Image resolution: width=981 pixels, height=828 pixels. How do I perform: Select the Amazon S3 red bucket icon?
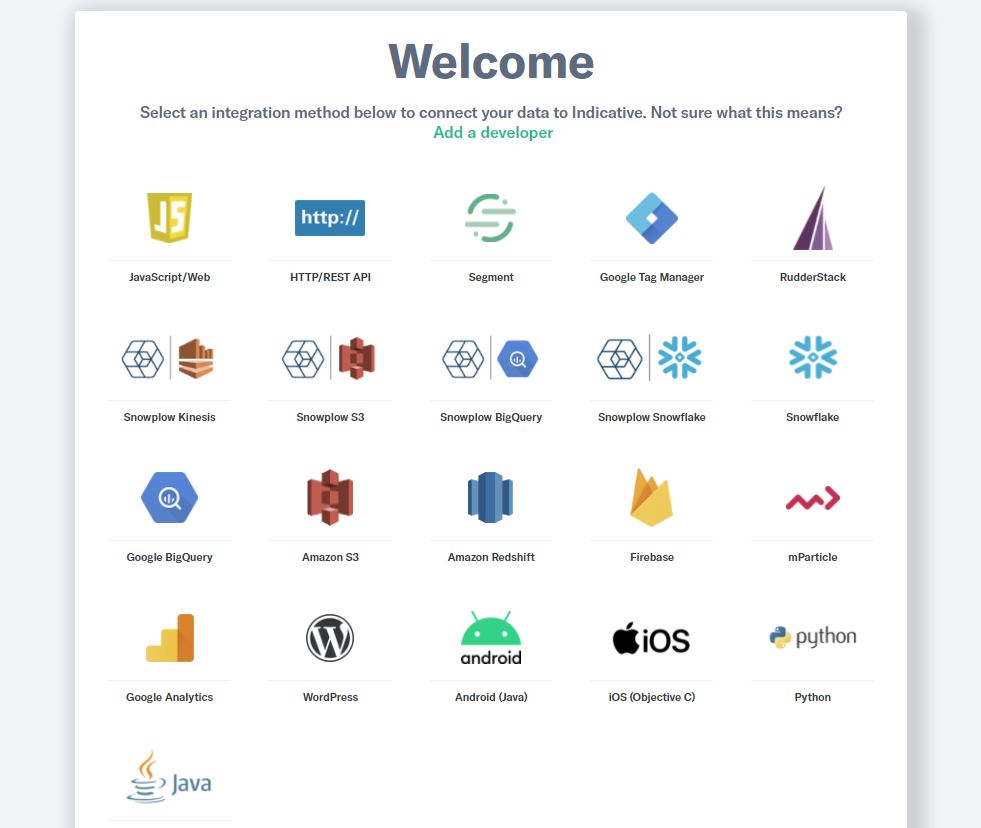[330, 498]
